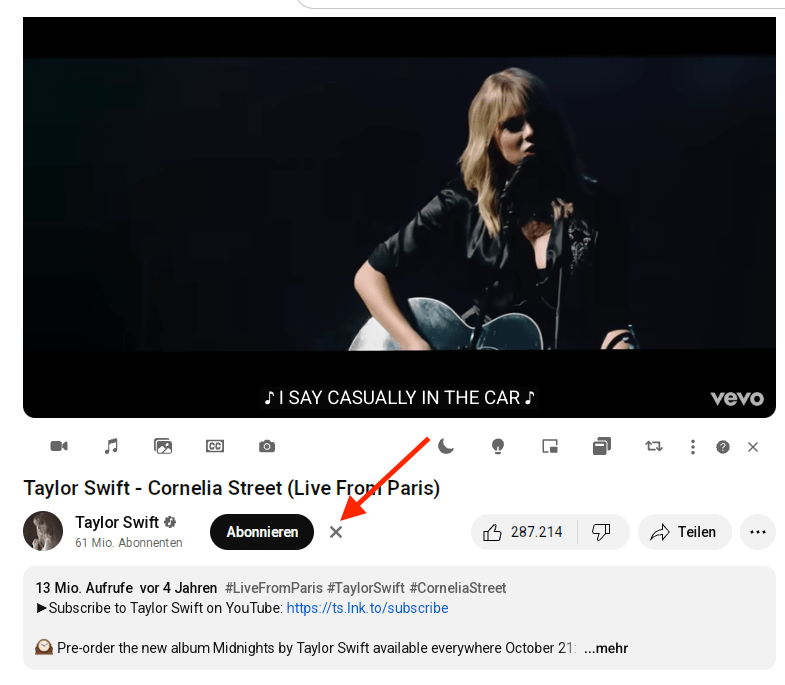
Task: Expand the description with ...mehr
Action: click(606, 648)
